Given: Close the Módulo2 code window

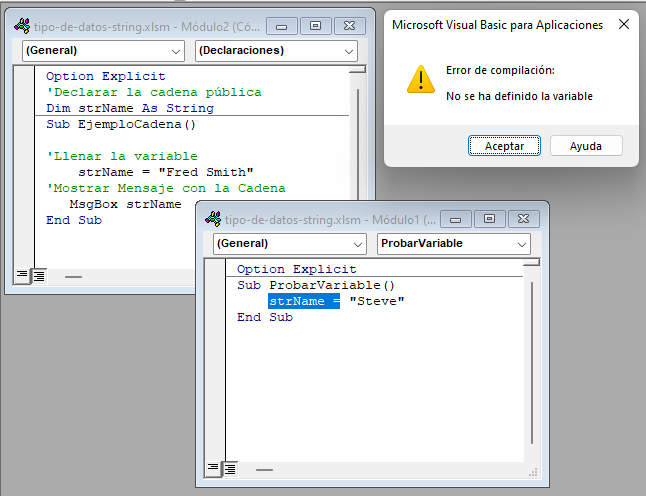Looking at the screenshot, I should tap(349, 26).
